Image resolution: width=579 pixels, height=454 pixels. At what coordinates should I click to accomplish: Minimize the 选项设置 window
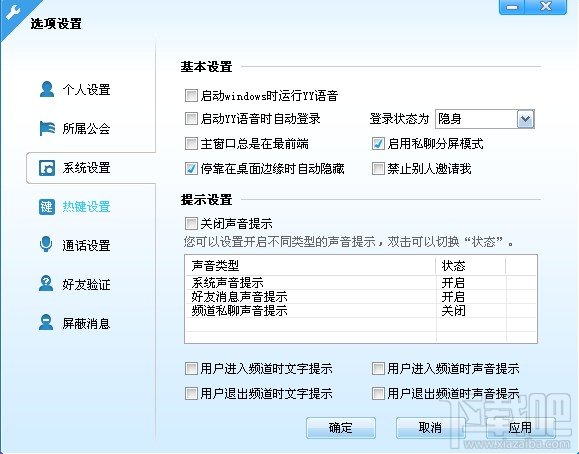[512, 7]
